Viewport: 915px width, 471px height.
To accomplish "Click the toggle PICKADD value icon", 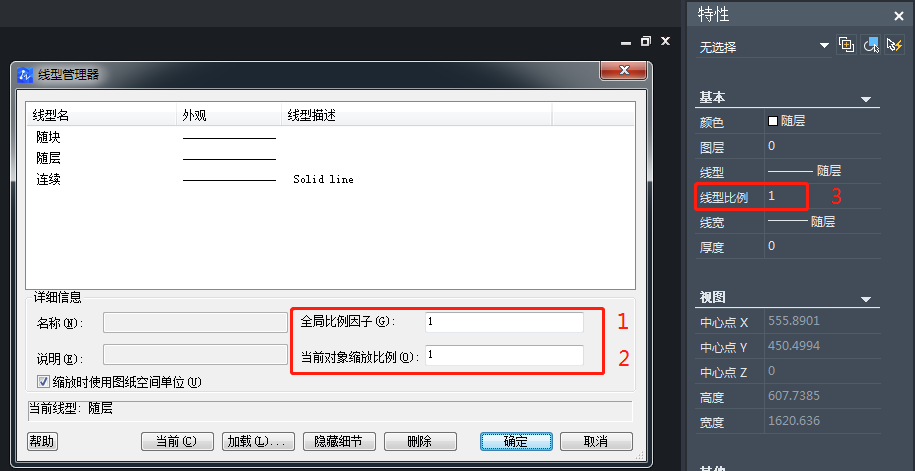I will pos(847,45).
